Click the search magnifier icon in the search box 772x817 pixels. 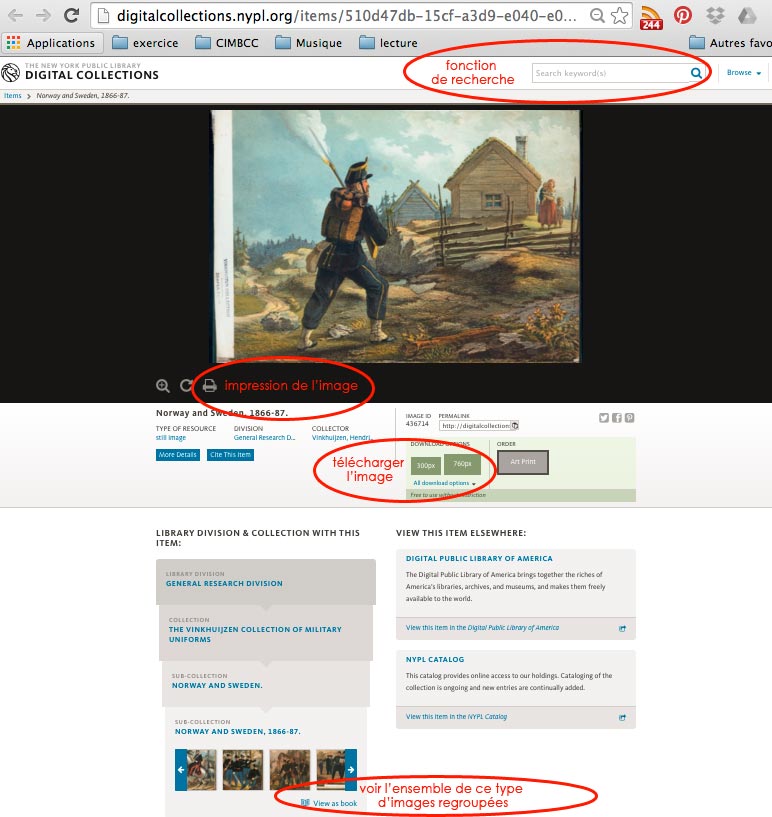696,73
